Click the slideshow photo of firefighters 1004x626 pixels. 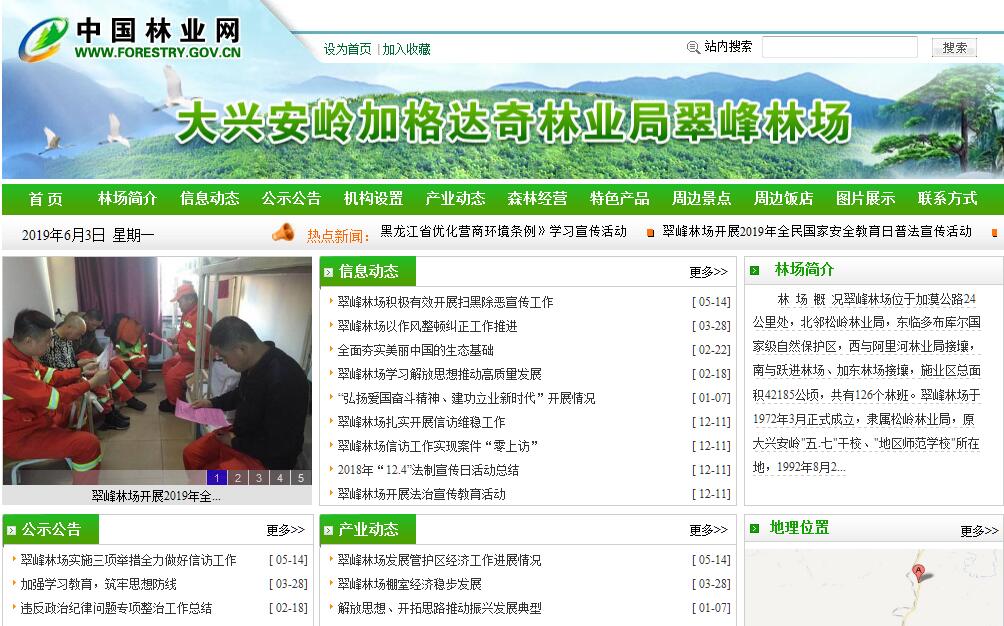tap(157, 365)
